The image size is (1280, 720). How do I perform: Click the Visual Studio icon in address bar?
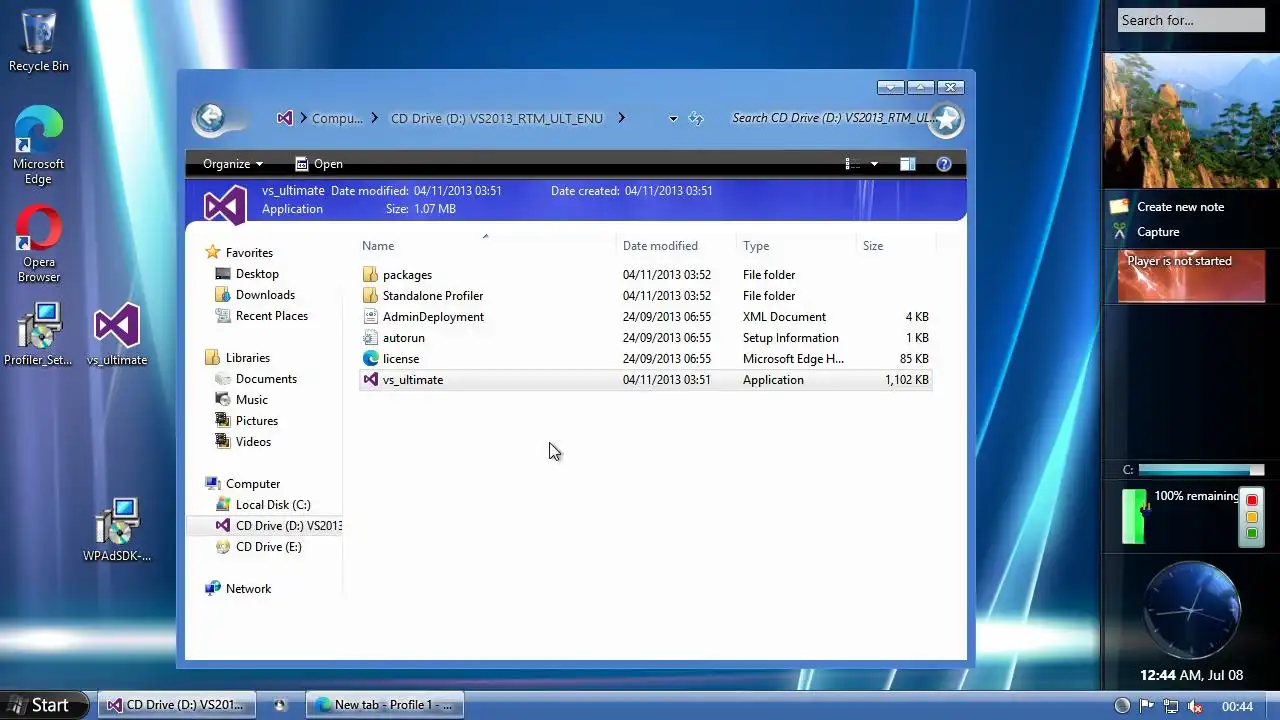285,118
